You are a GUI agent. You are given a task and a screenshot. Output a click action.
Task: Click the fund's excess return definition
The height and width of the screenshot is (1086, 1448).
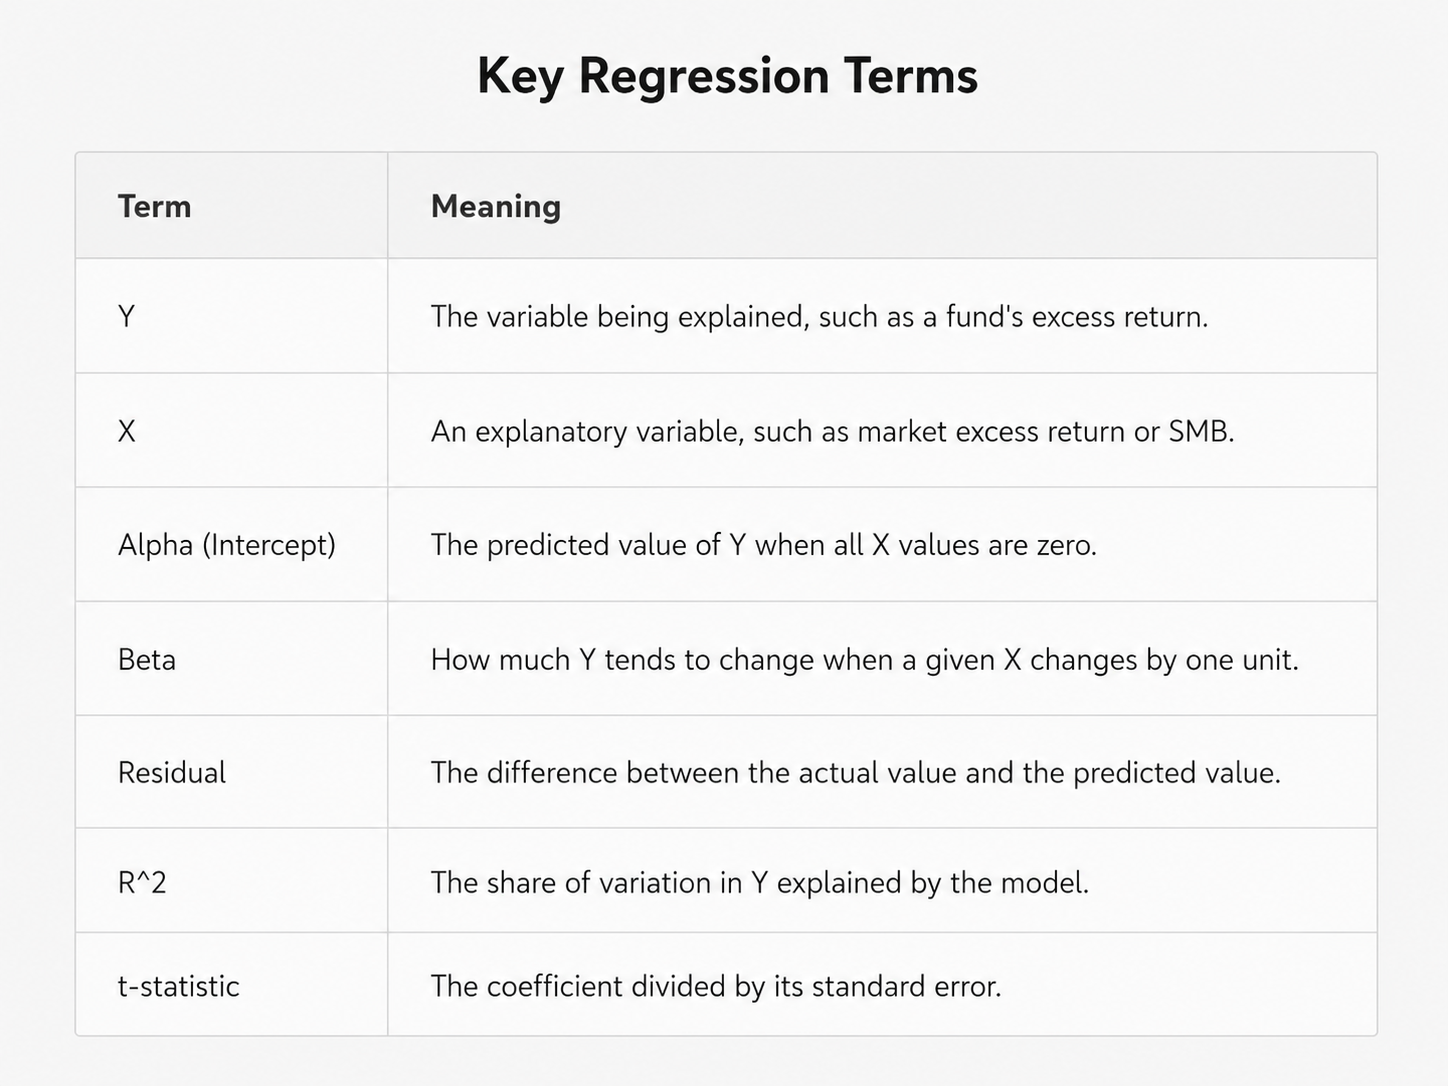819,317
